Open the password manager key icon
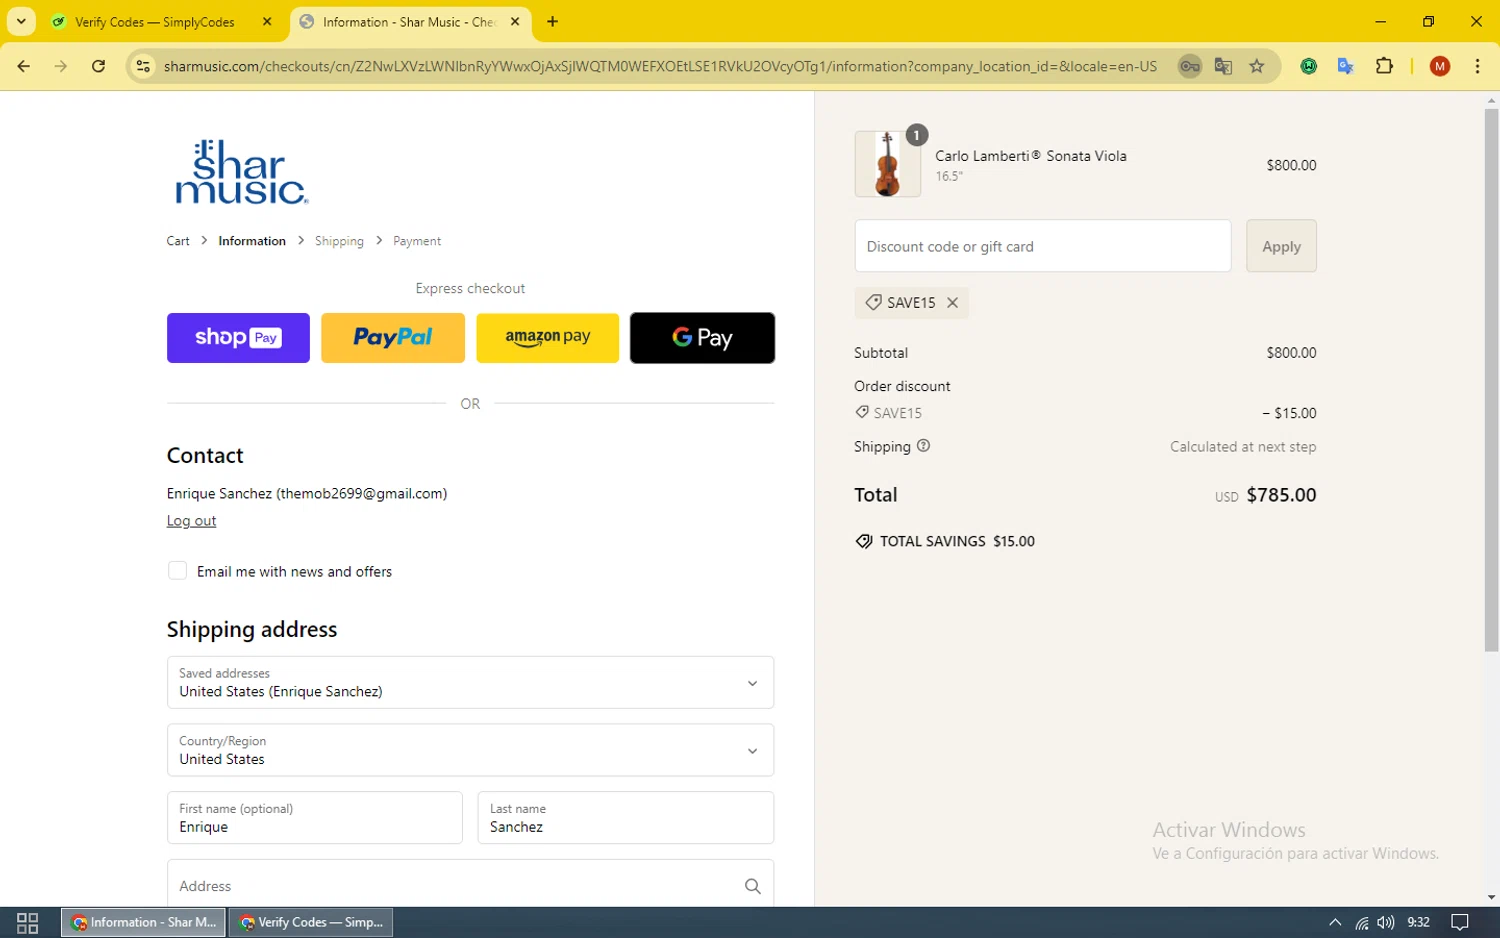Viewport: 1500px width, 938px height. coord(1189,66)
